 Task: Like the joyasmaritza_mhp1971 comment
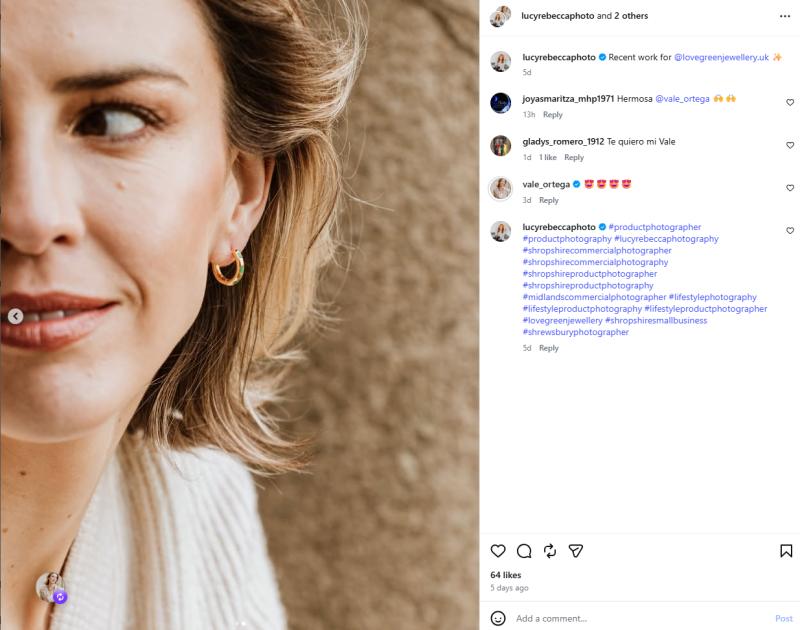point(790,102)
